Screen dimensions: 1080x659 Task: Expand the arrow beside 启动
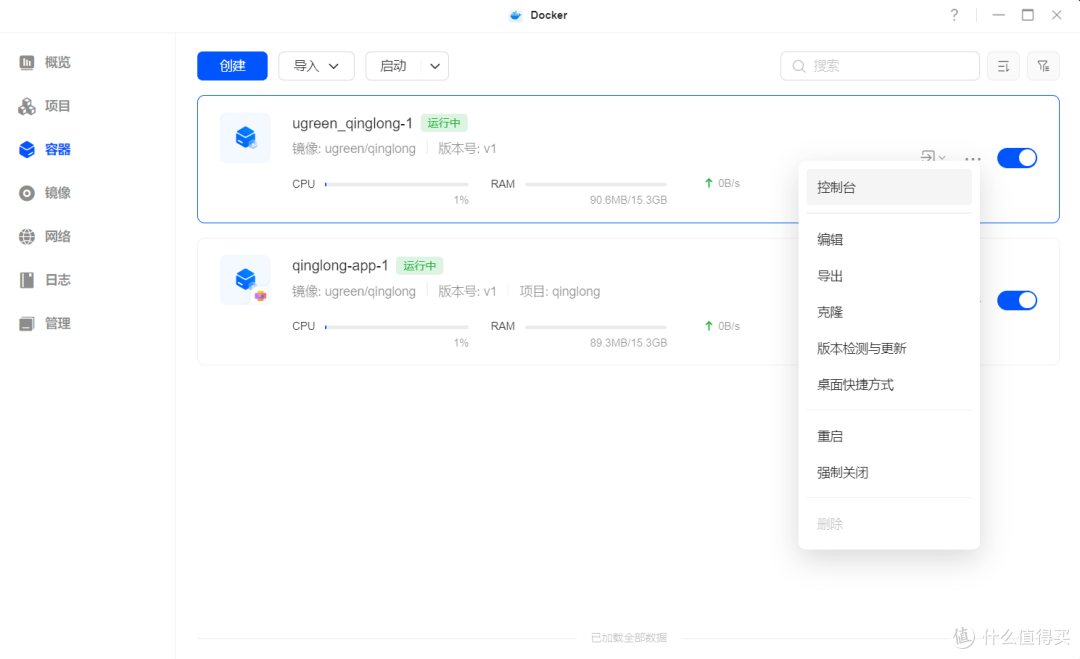pos(435,66)
